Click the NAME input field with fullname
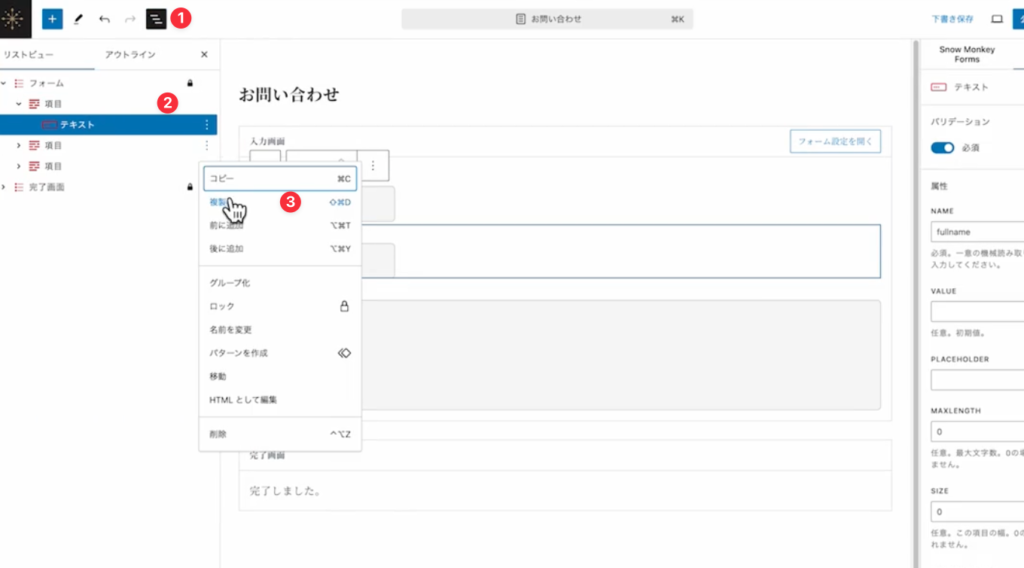 976,232
